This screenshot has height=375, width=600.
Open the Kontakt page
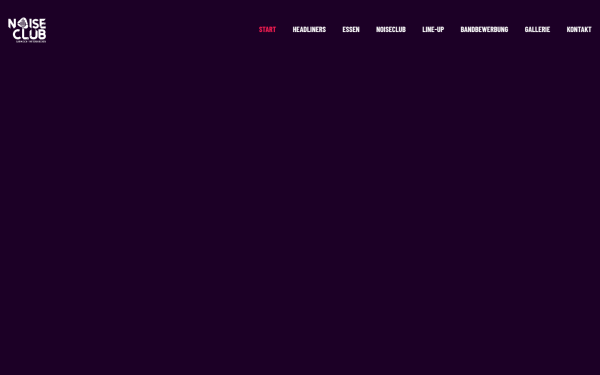(x=579, y=29)
